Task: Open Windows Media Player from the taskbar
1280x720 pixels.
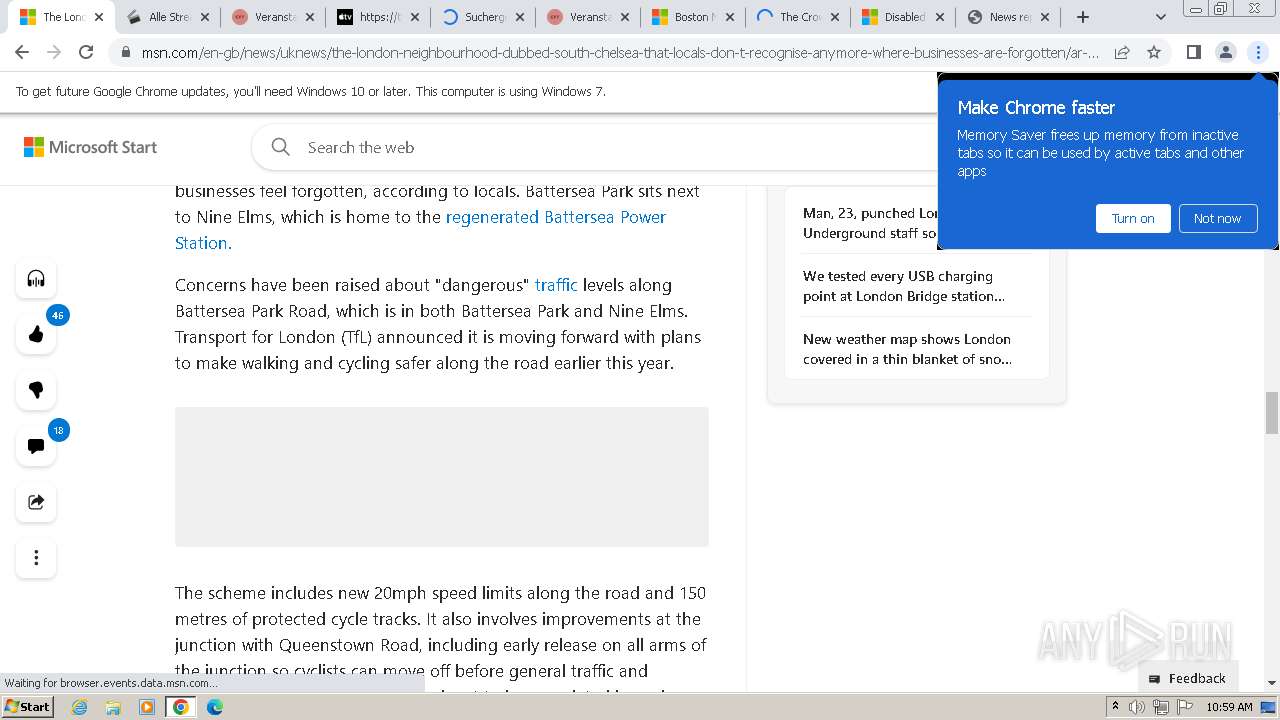Action: (147, 707)
